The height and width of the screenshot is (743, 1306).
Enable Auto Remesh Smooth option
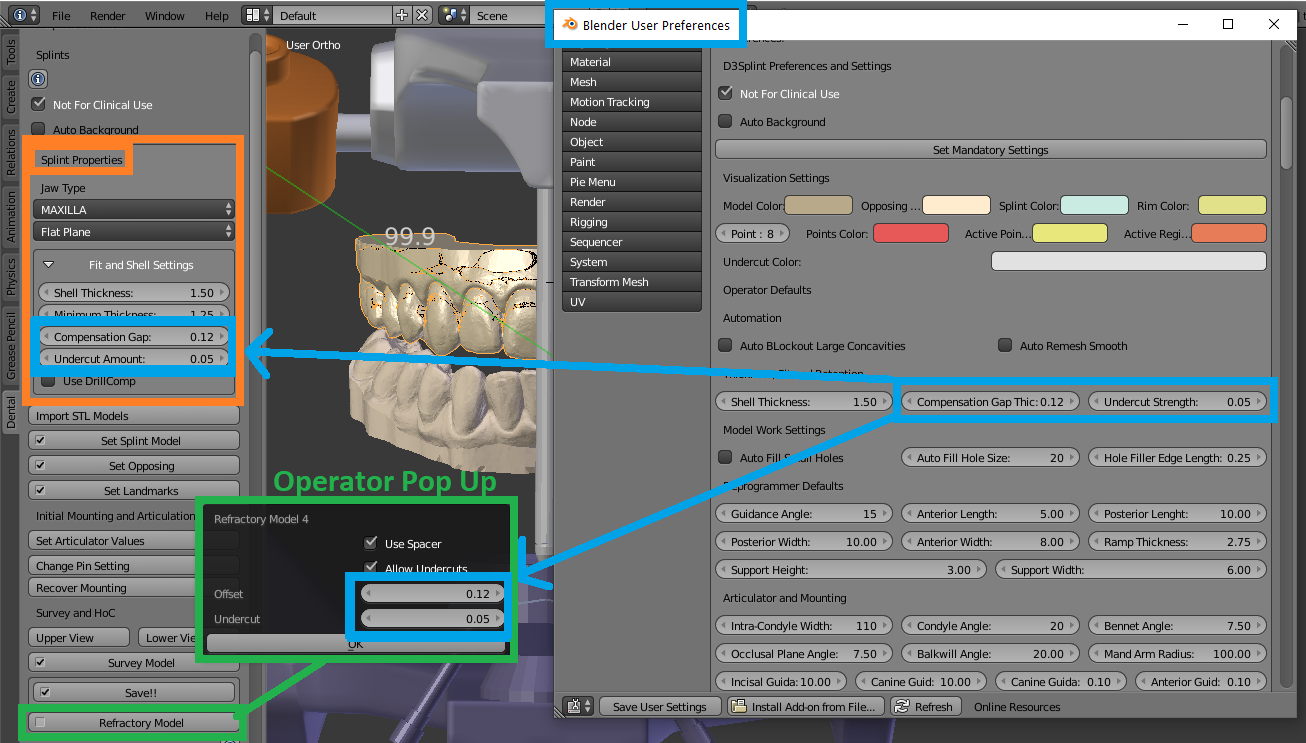pyautogui.click(x=1006, y=345)
